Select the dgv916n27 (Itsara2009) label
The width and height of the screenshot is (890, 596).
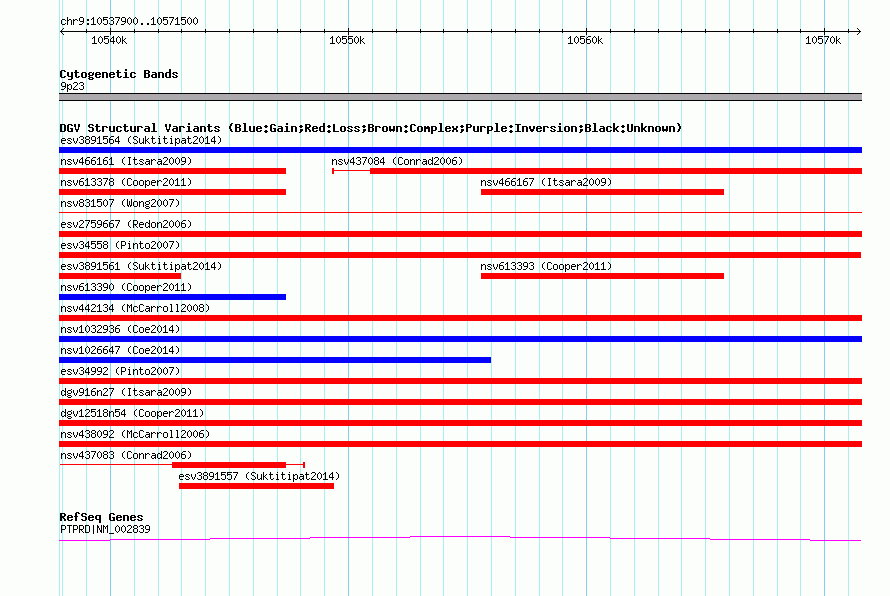(x=126, y=392)
